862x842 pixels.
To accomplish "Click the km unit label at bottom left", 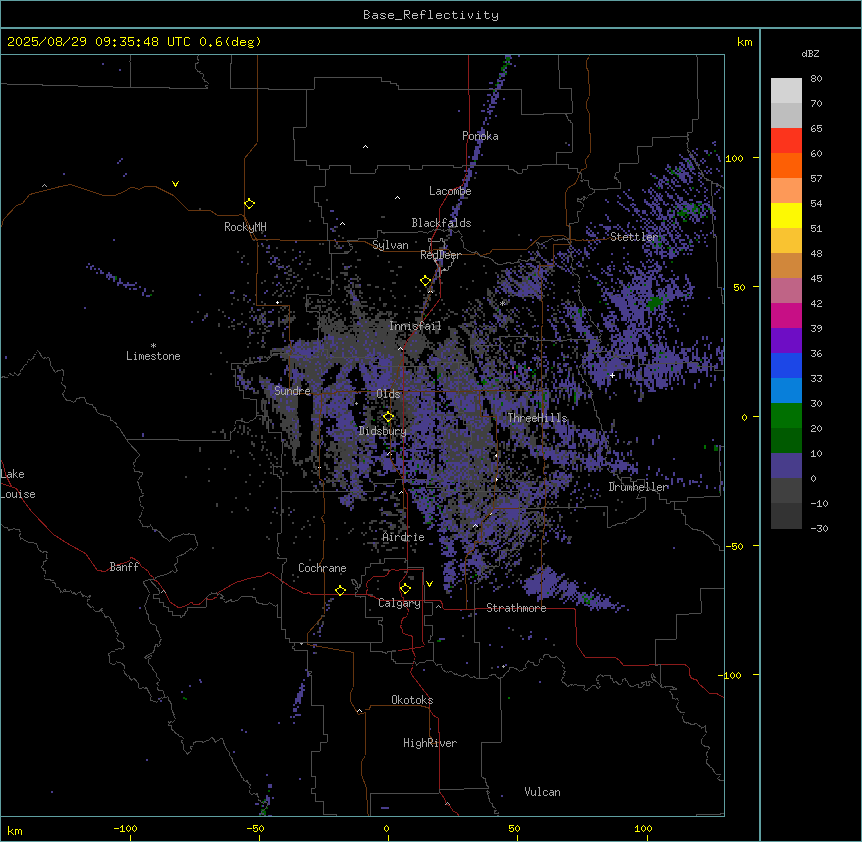I will [15, 831].
